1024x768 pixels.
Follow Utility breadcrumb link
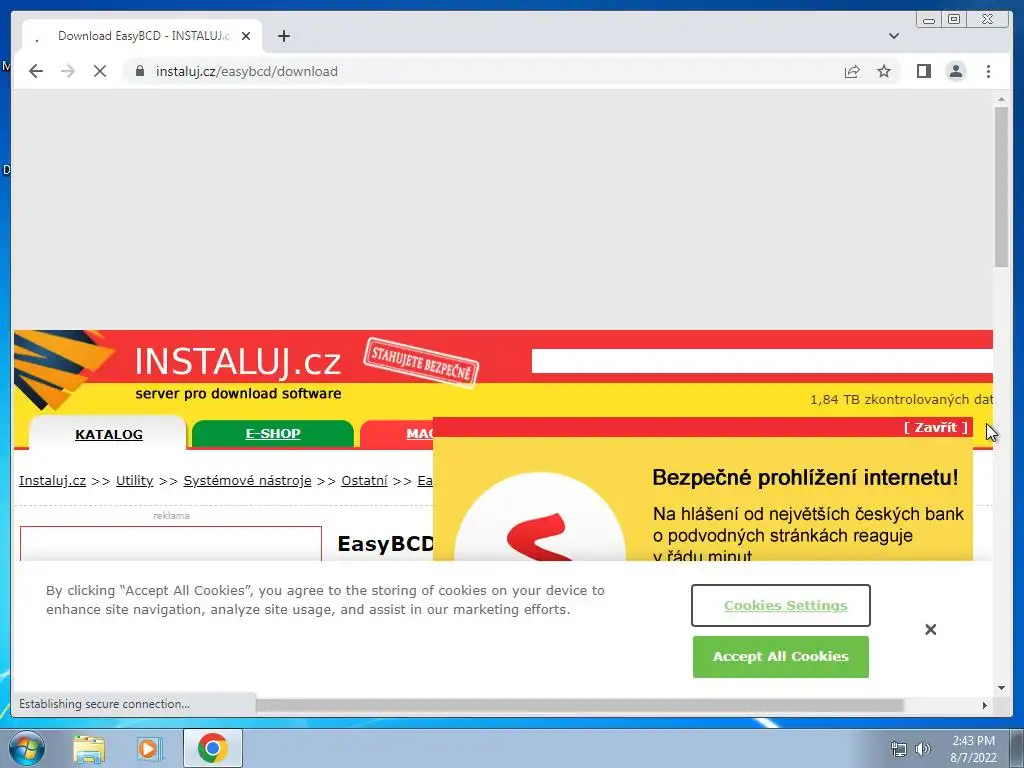pos(135,481)
